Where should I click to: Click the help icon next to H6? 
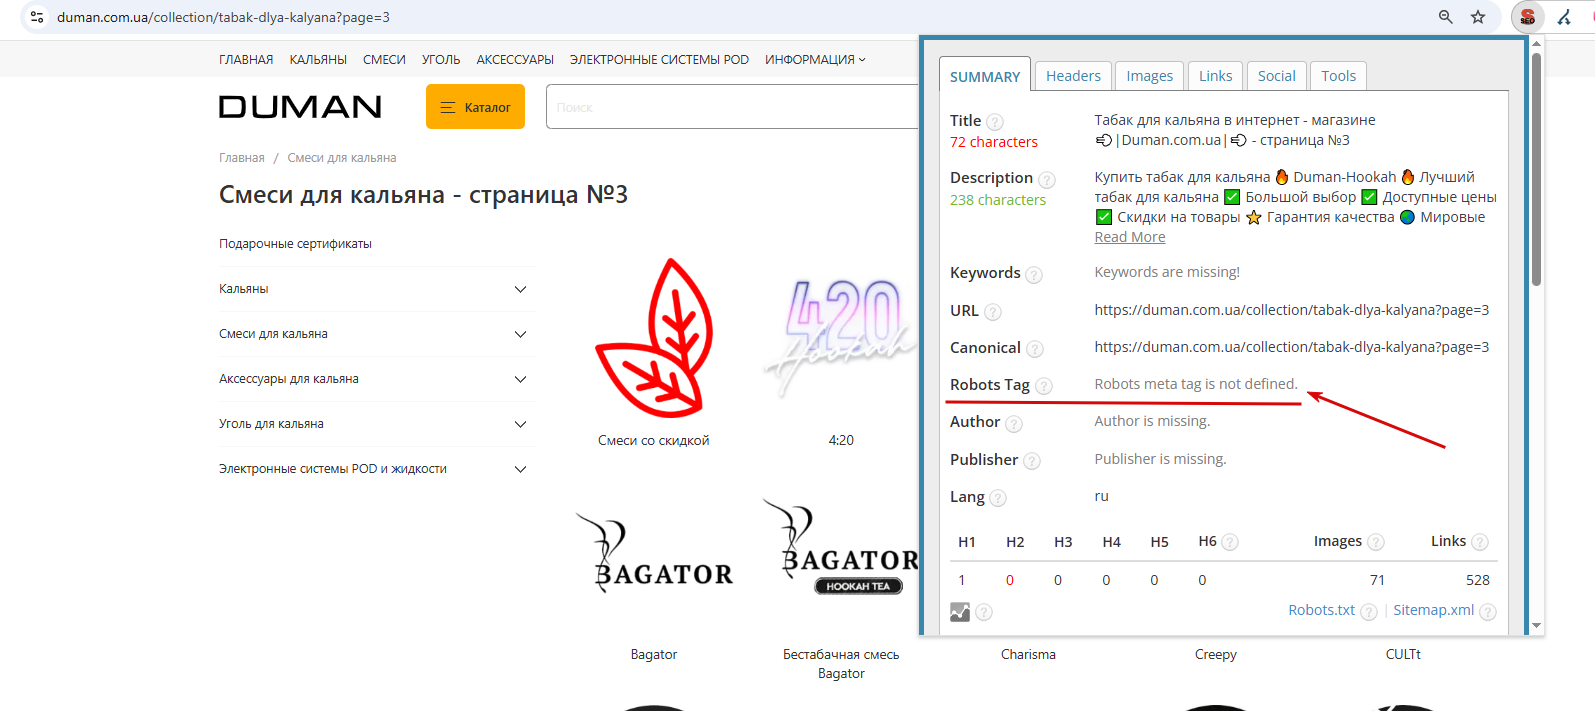(1230, 542)
